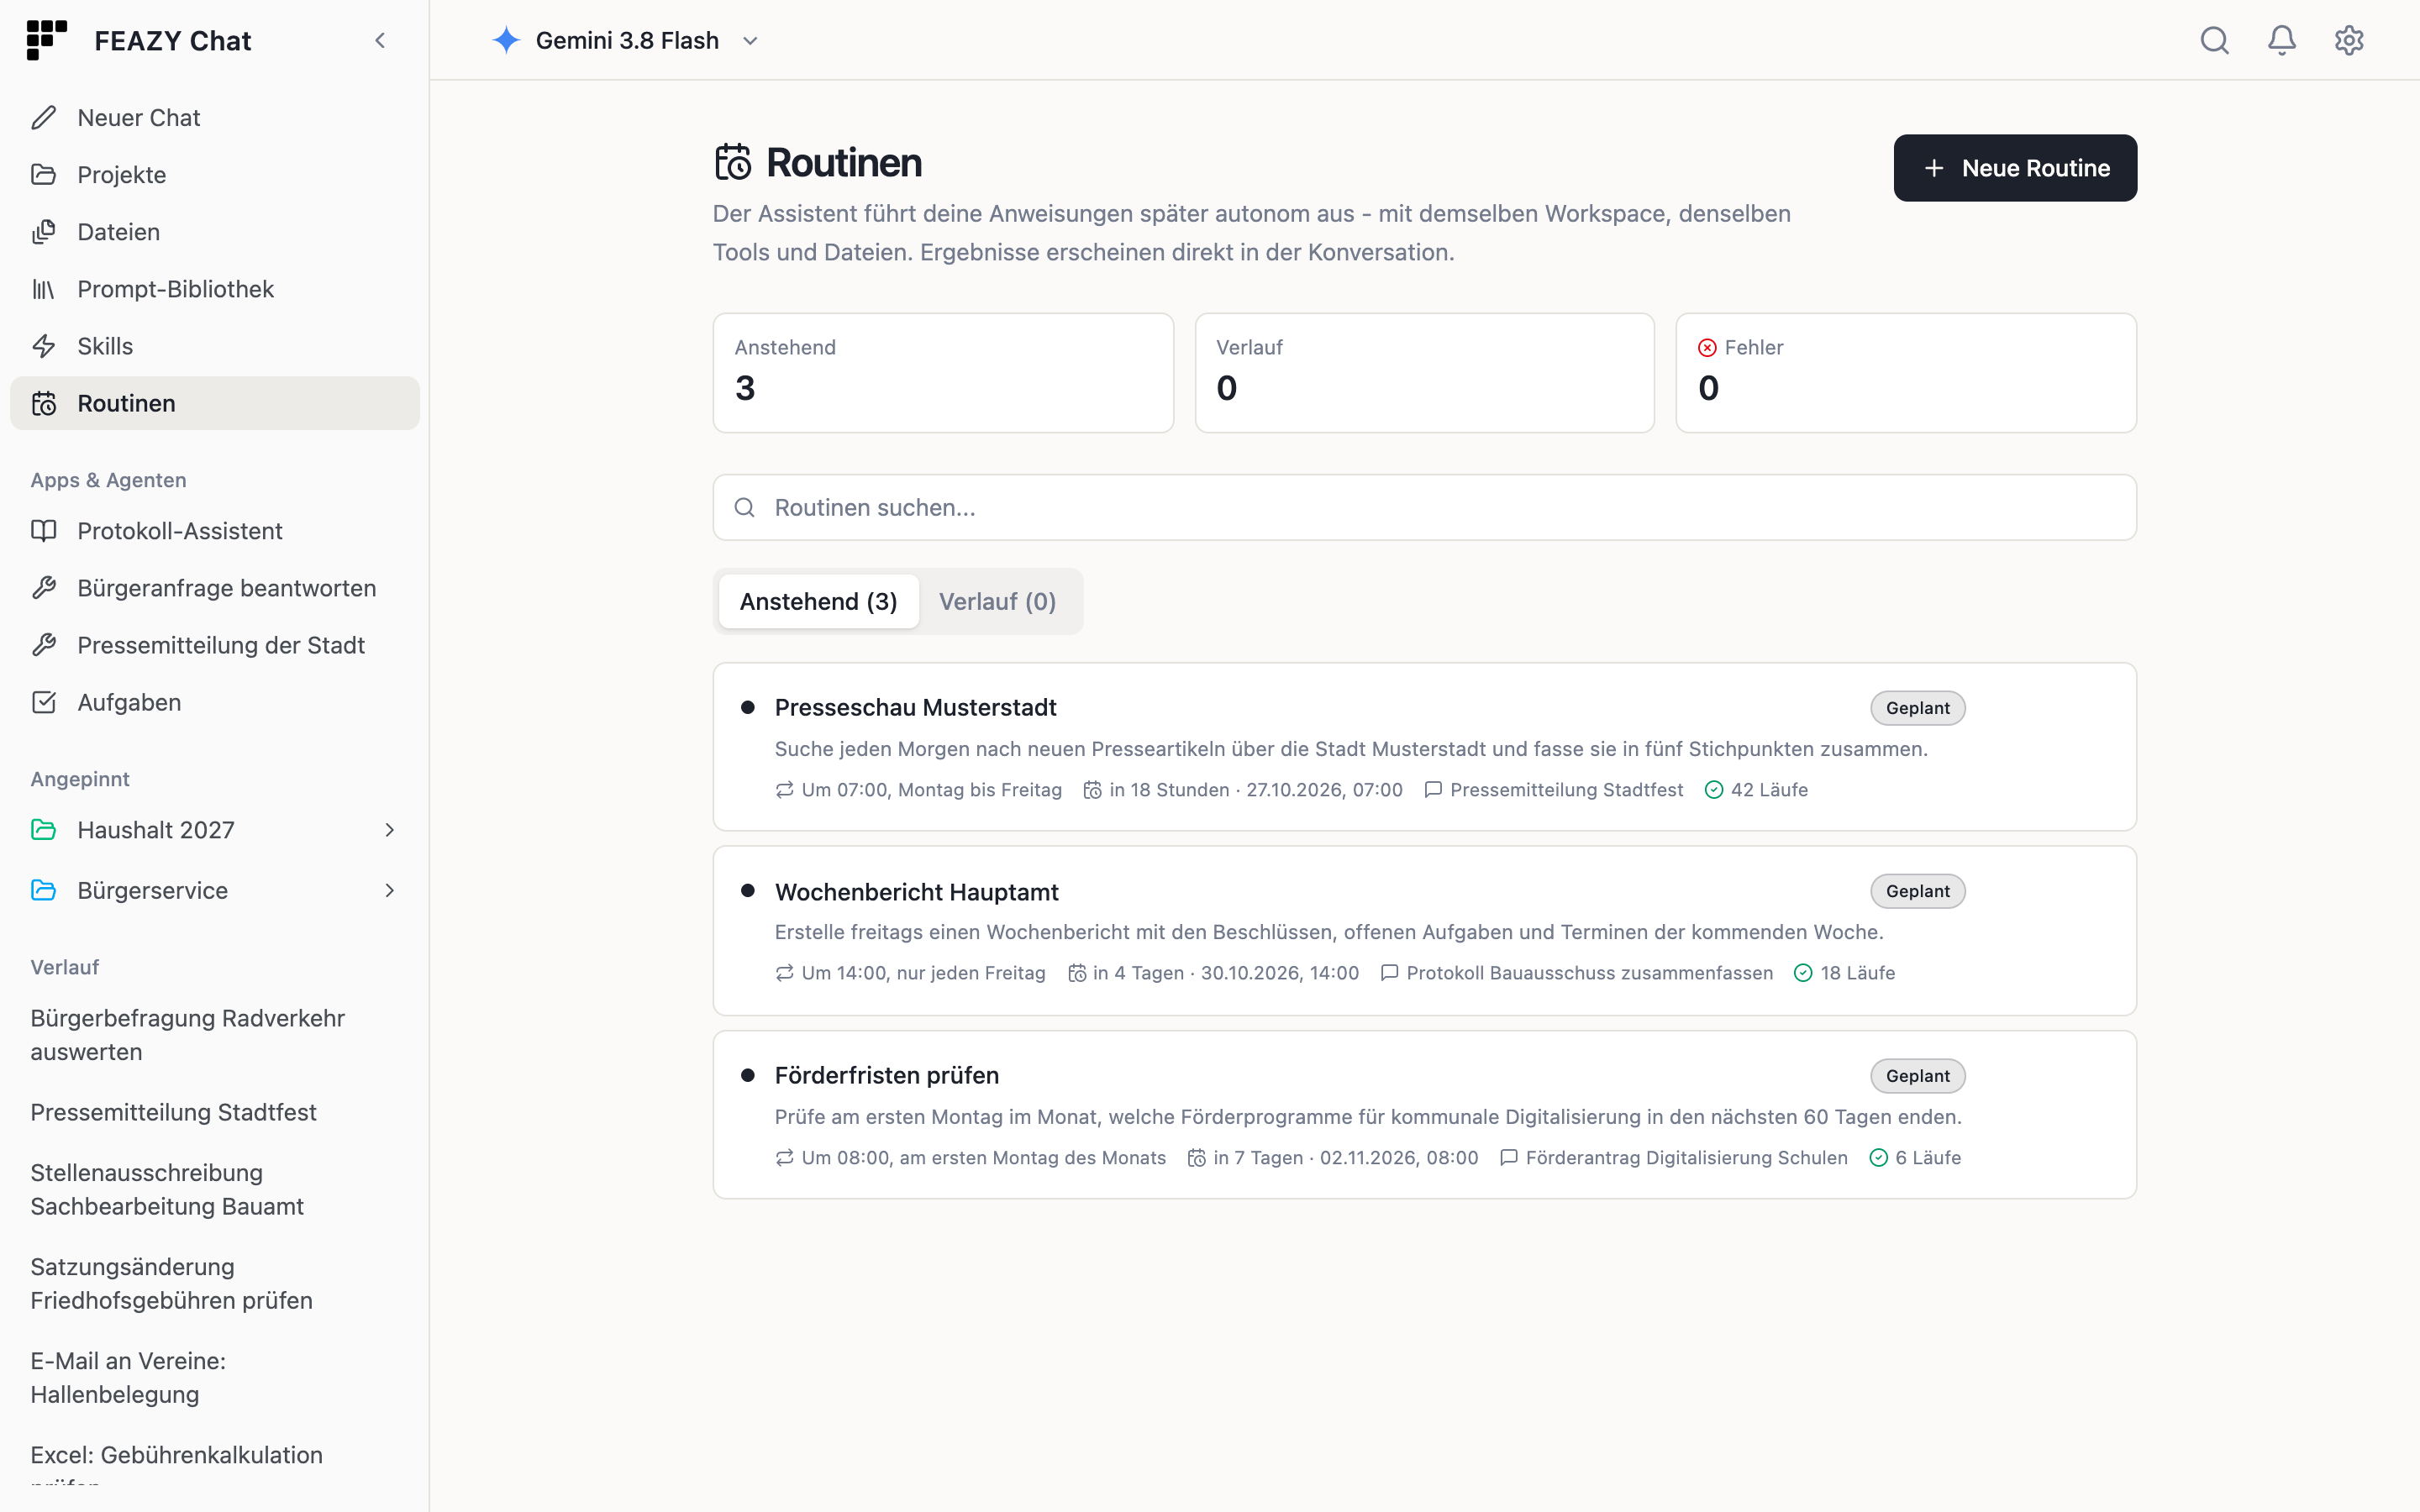Click the Anstehend stat card
Viewport: 2420px width, 1512px height.
(943, 373)
